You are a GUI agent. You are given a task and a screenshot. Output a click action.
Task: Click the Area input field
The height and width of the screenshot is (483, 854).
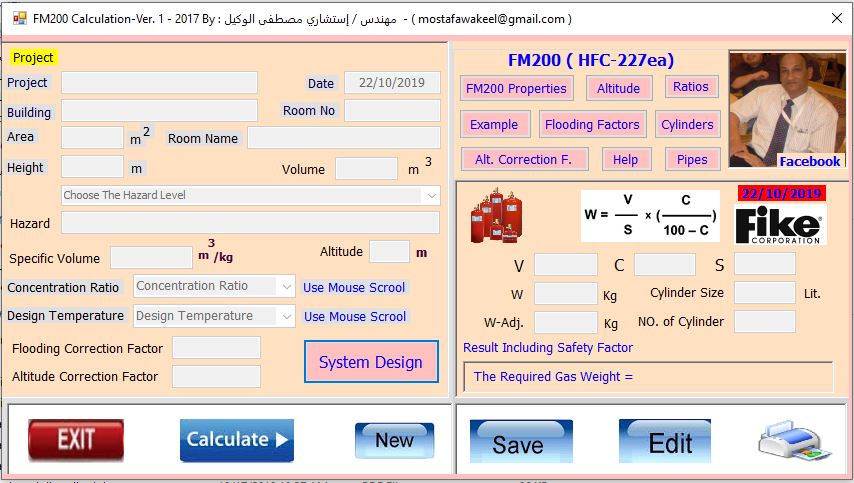[93, 137]
